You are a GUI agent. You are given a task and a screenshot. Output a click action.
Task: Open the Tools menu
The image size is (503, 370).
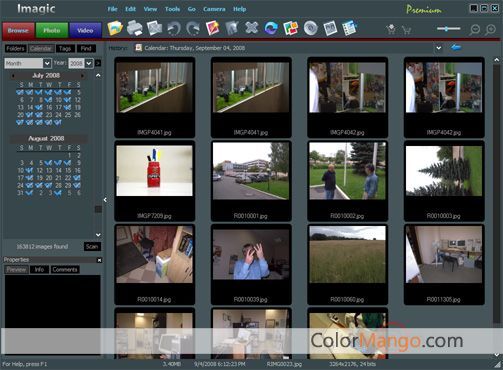tap(172, 9)
